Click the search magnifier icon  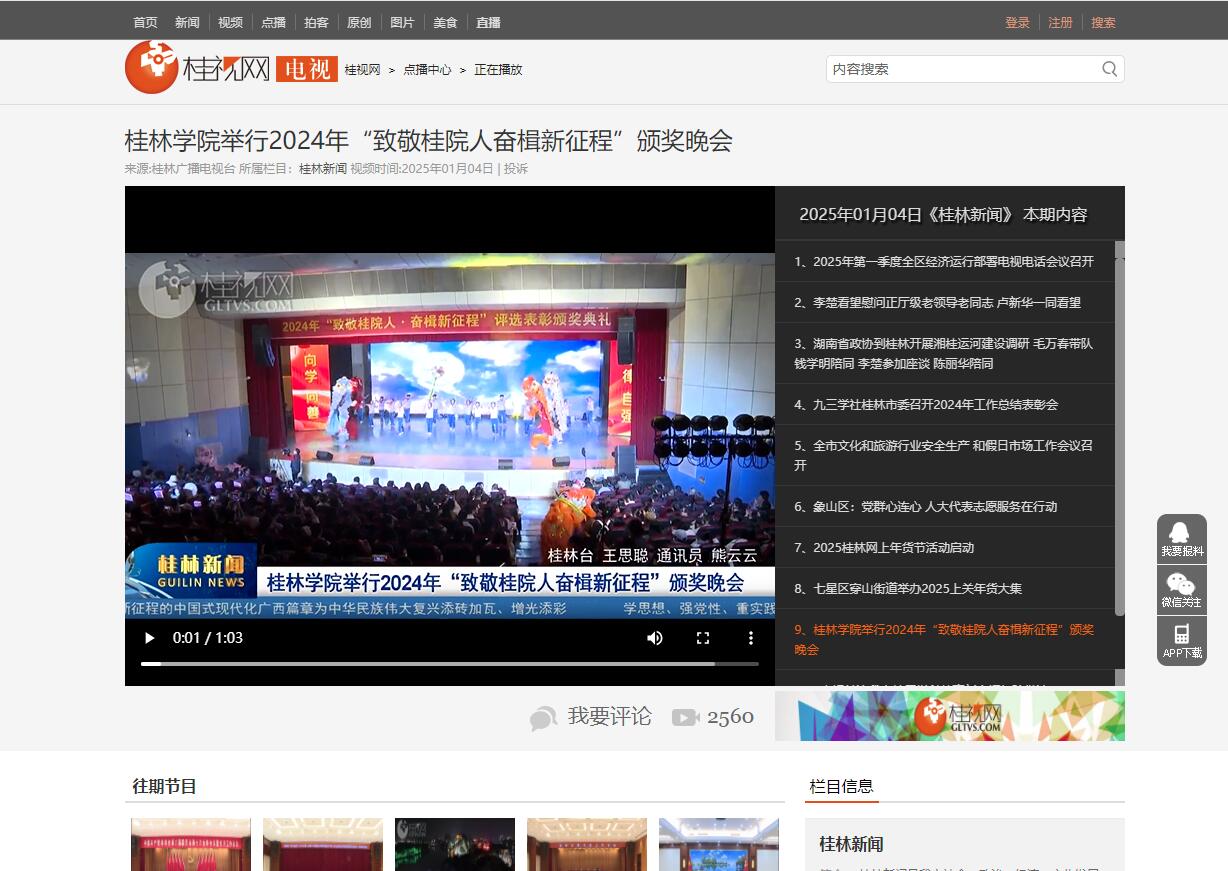1109,69
